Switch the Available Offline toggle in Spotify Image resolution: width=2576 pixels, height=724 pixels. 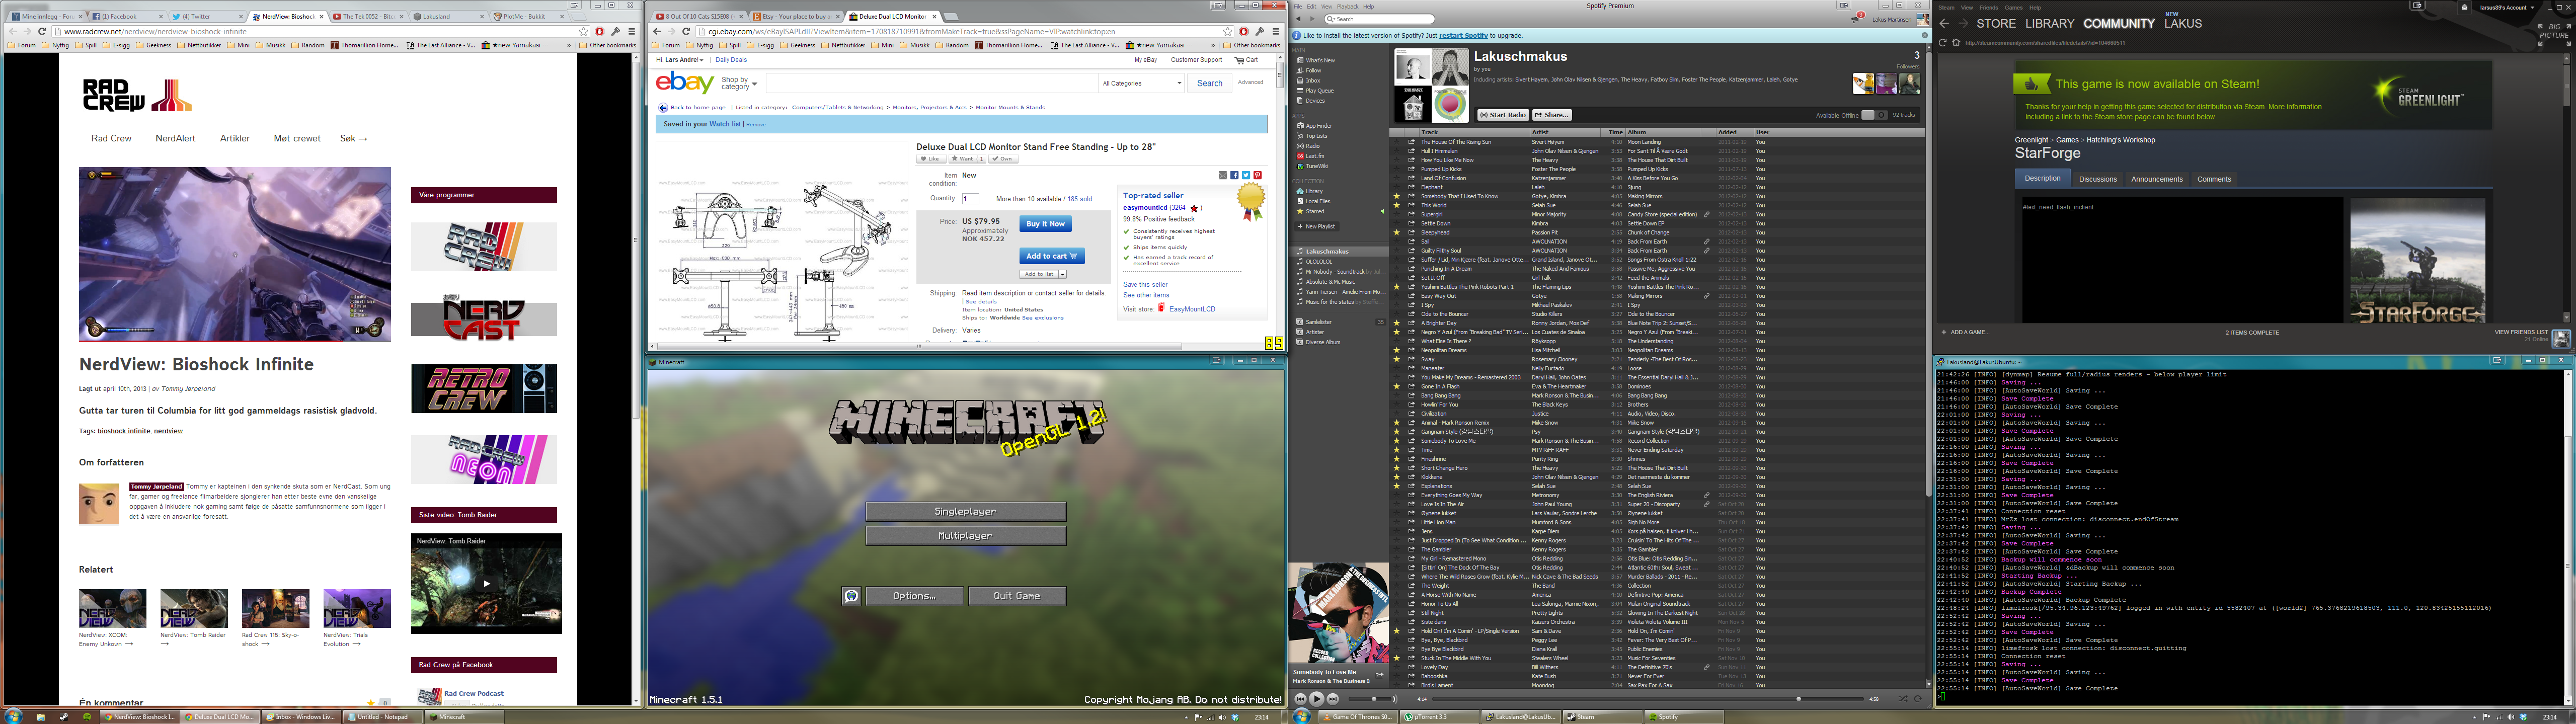1875,115
